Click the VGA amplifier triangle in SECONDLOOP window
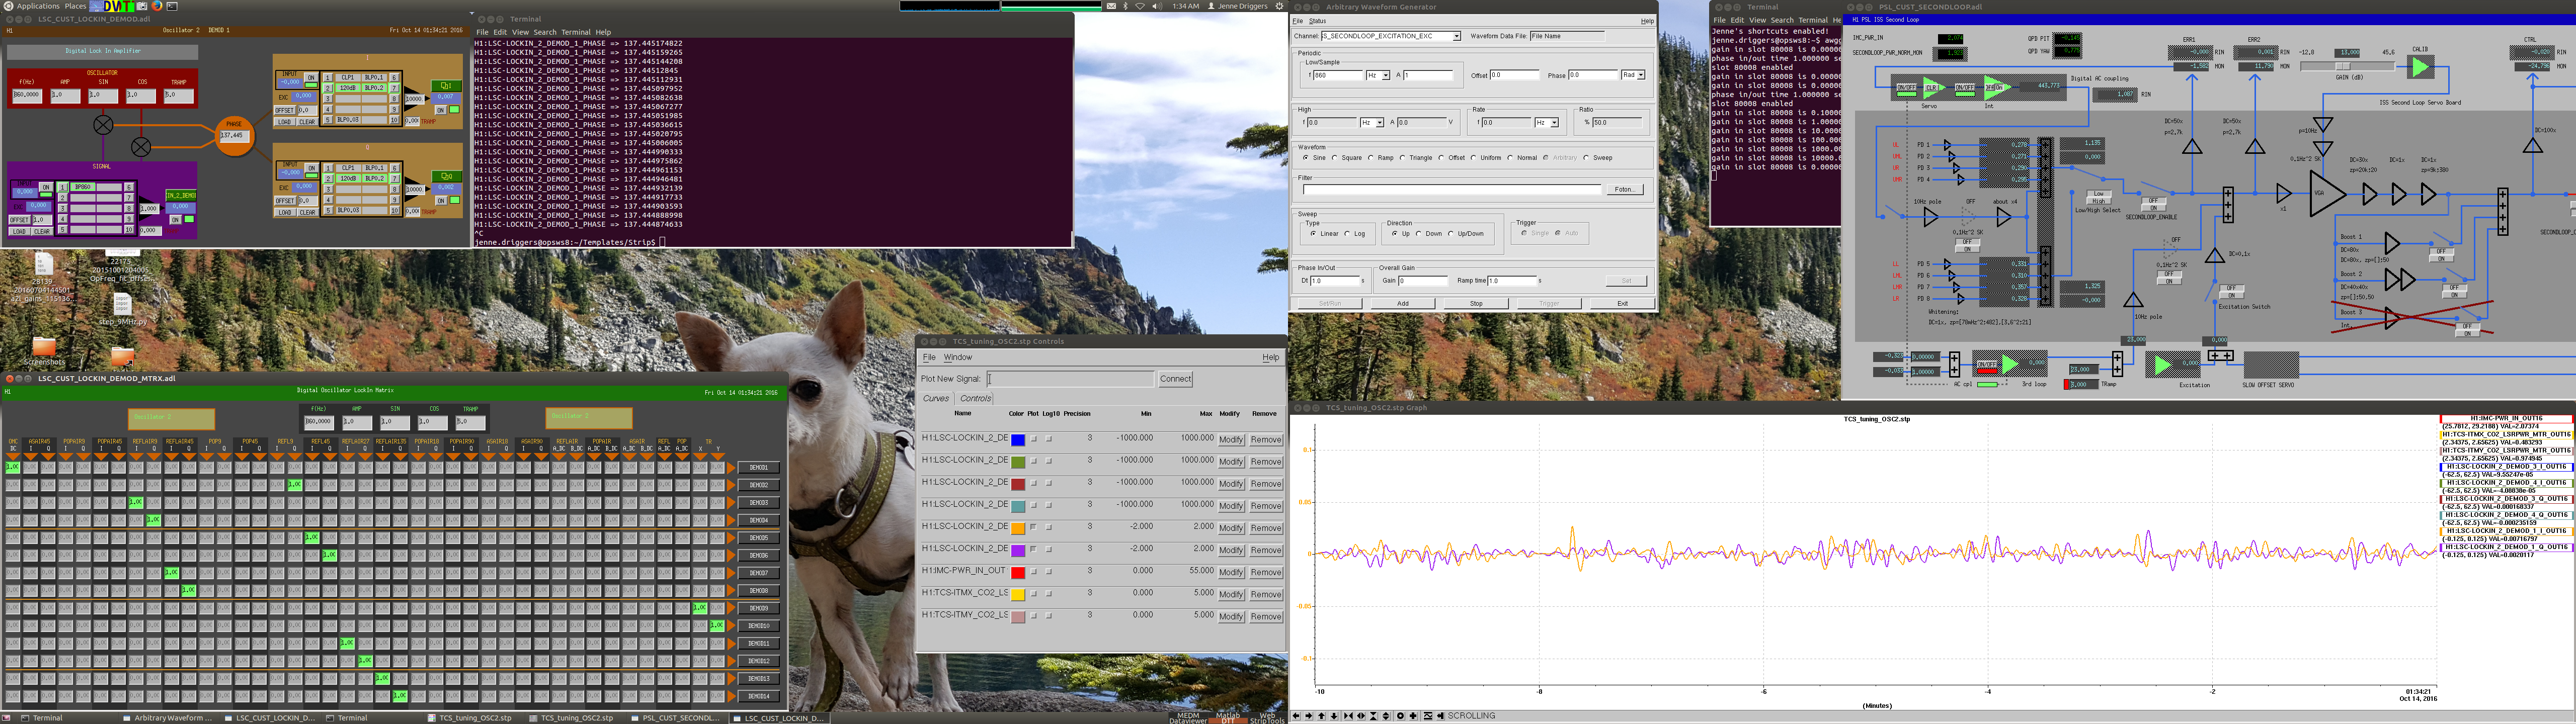The image size is (2576, 724). click(2326, 194)
